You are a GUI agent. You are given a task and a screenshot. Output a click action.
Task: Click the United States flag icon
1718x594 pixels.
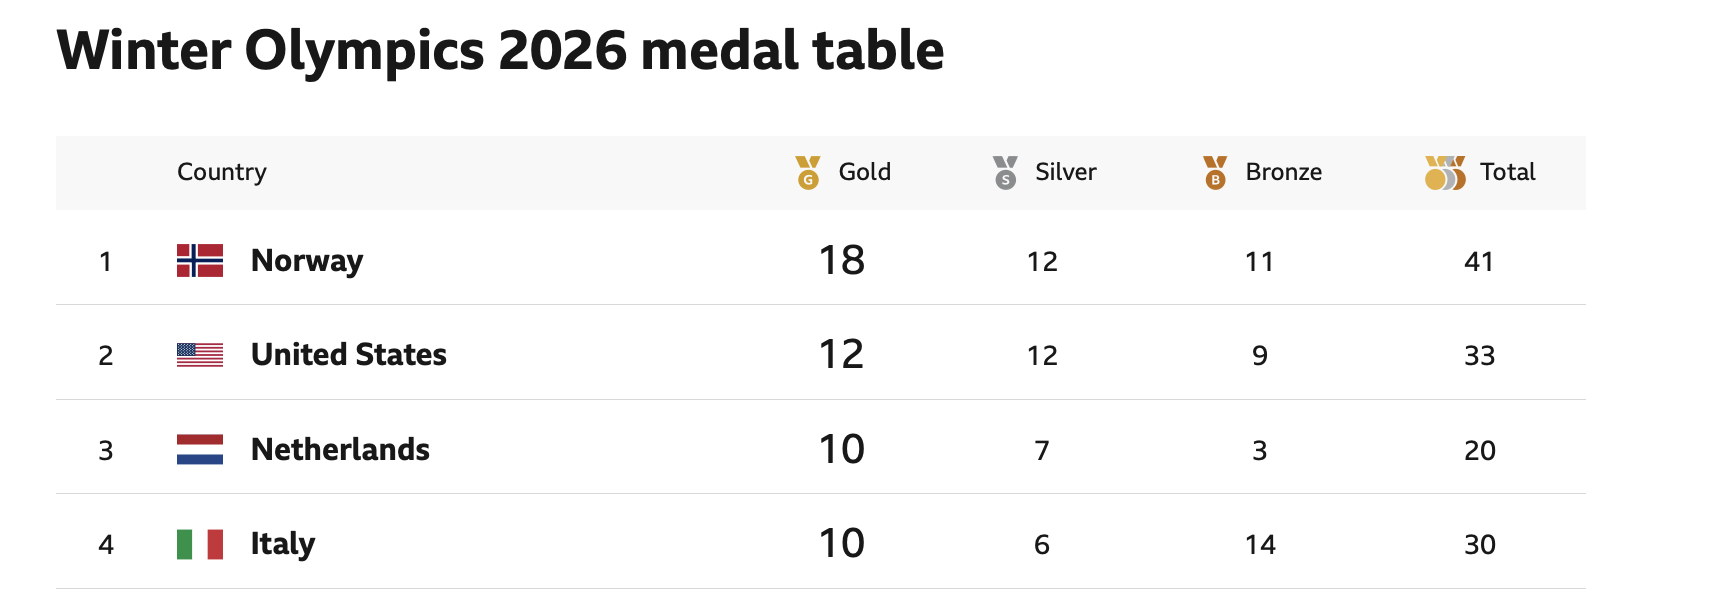200,355
